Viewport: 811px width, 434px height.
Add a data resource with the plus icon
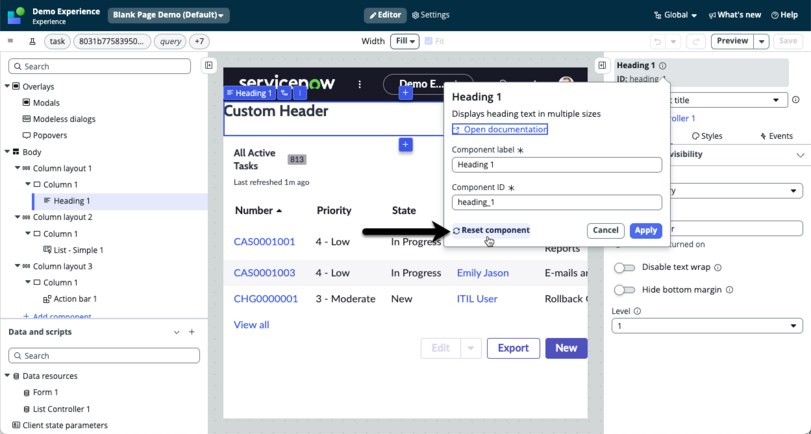[x=192, y=332]
